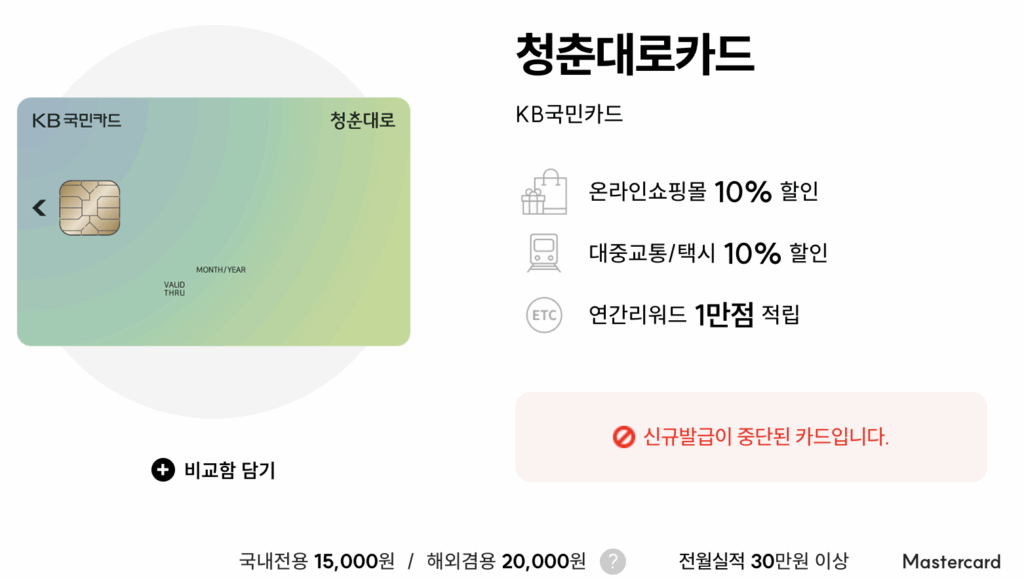Viewport: 1024px width, 580px height.
Task: Click the 청춘대로카드 title heading
Action: [x=635, y=54]
